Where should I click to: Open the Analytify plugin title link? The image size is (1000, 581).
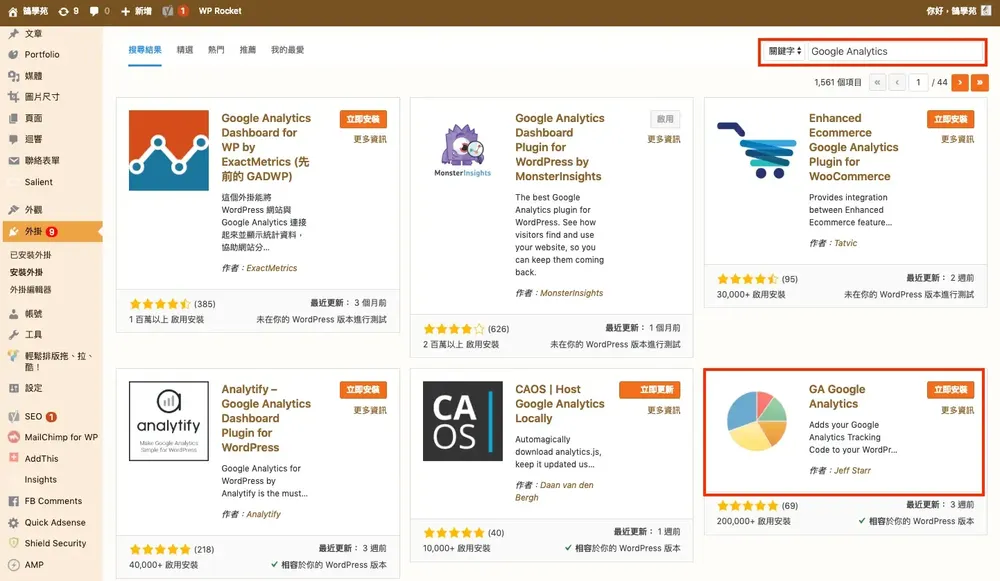point(266,418)
